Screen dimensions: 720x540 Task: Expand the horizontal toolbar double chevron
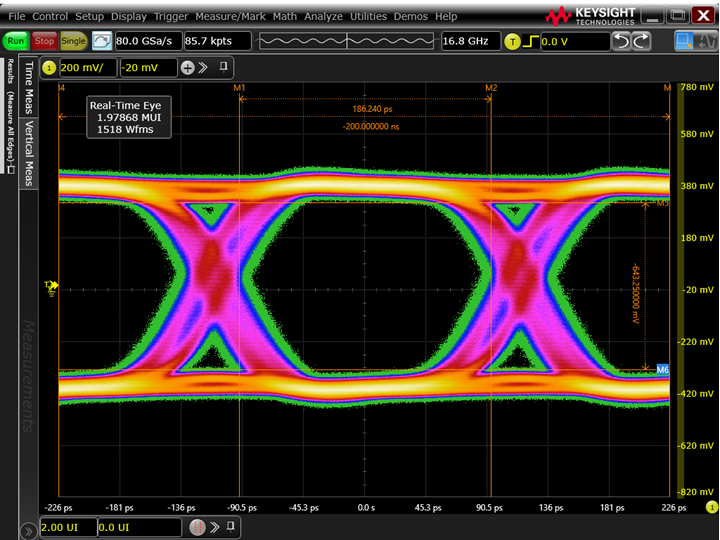pos(215,527)
